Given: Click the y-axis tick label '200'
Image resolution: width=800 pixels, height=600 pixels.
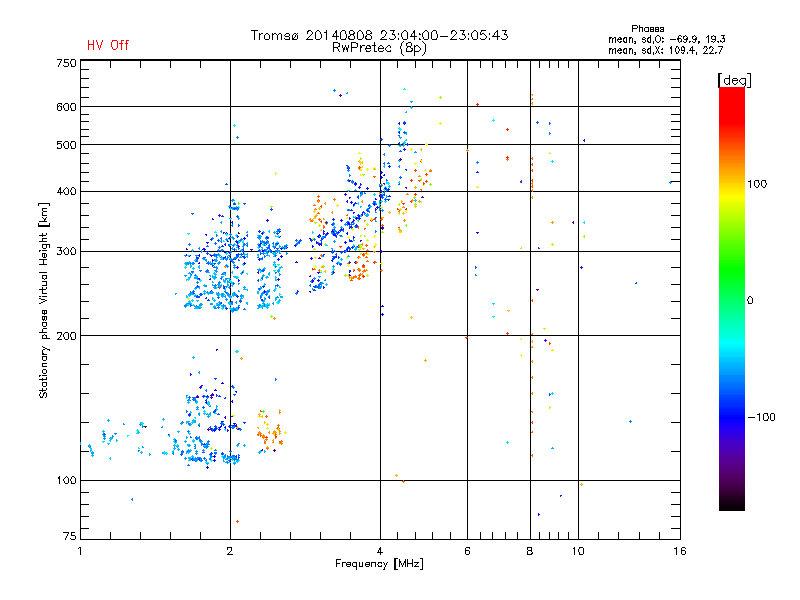Looking at the screenshot, I should tap(66, 336).
